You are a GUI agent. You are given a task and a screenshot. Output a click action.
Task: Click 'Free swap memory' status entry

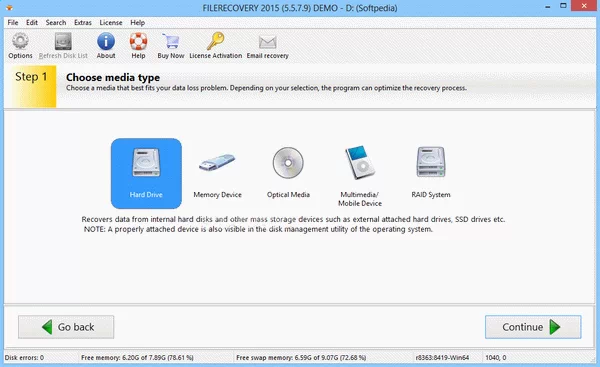(301, 358)
